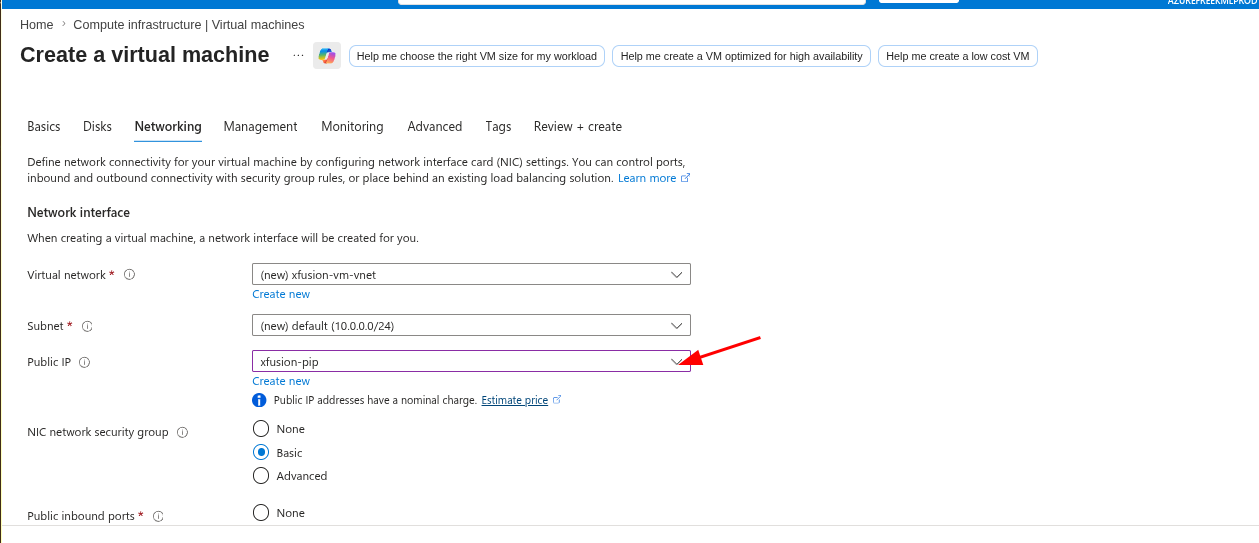Select Advanced network security group option
Viewport: 1259px width, 543px height.
point(261,475)
